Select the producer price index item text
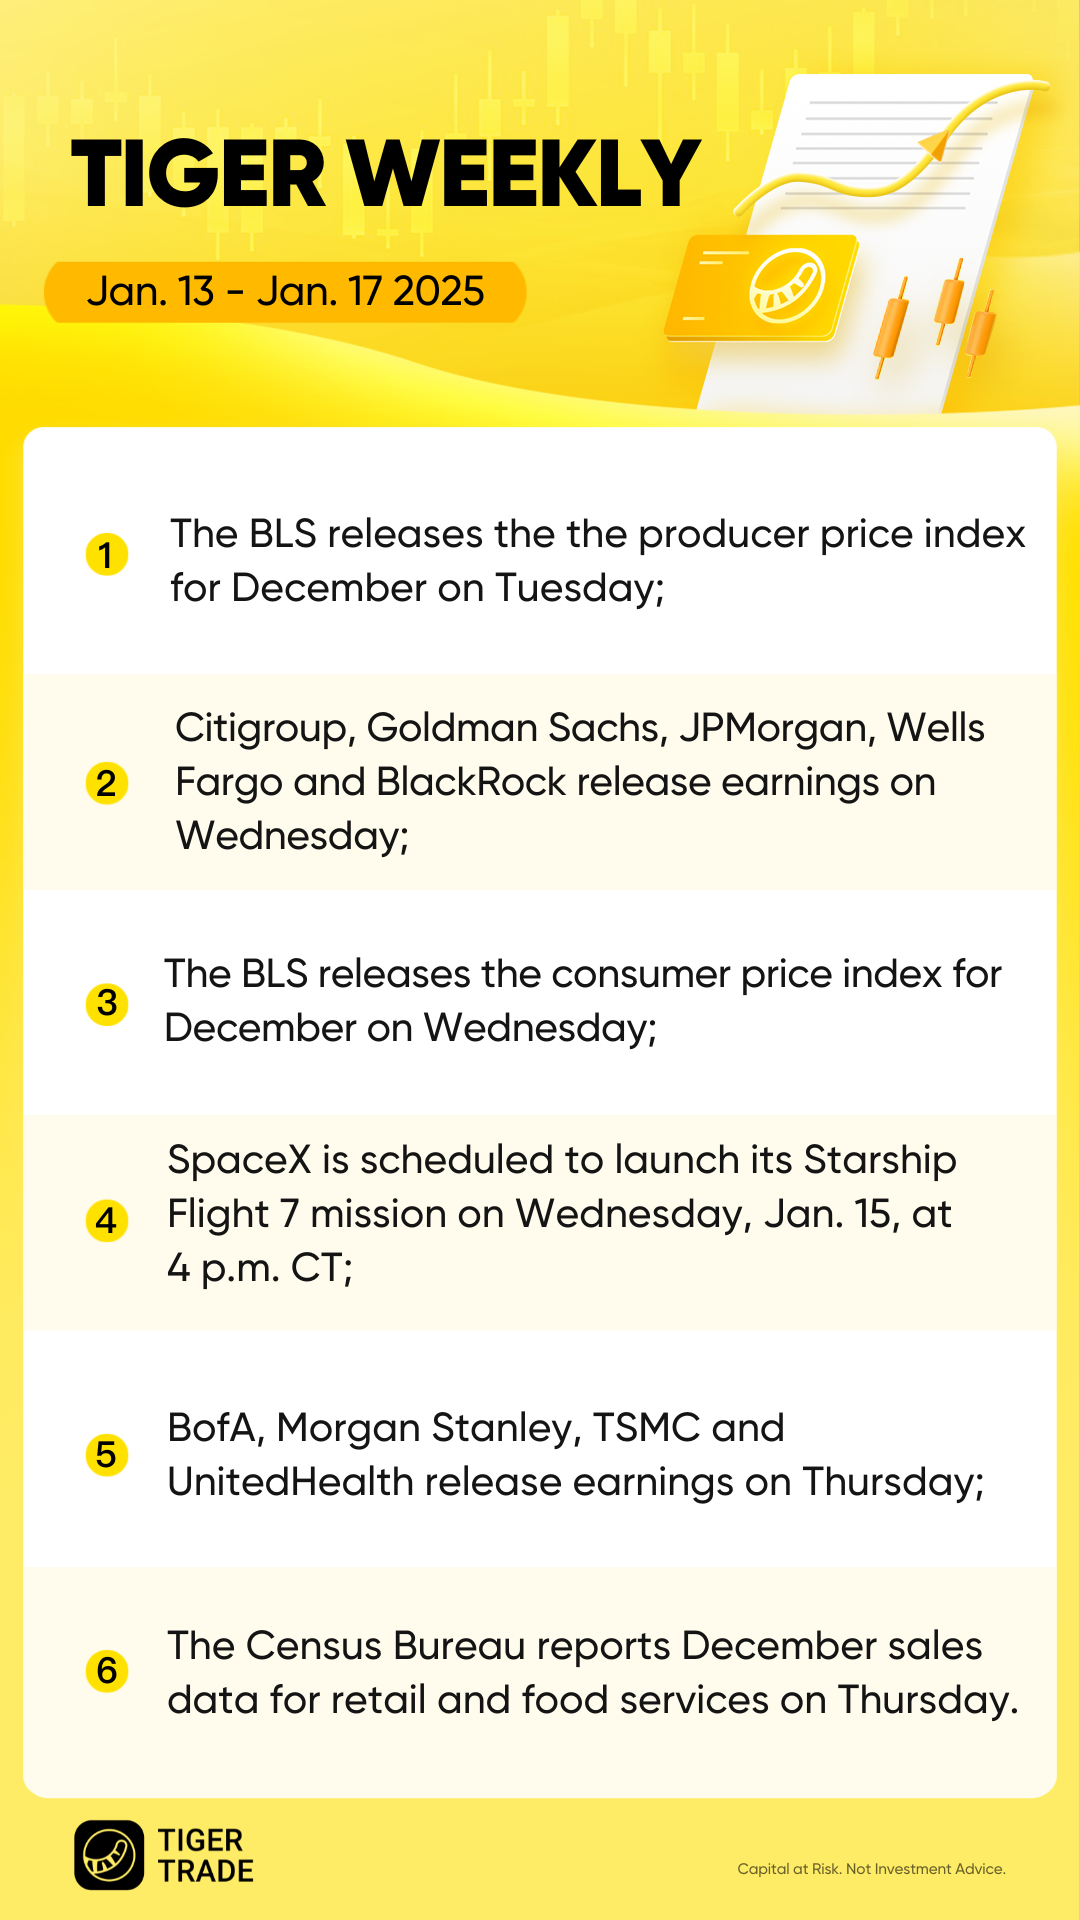The image size is (1080, 1920). 597,561
